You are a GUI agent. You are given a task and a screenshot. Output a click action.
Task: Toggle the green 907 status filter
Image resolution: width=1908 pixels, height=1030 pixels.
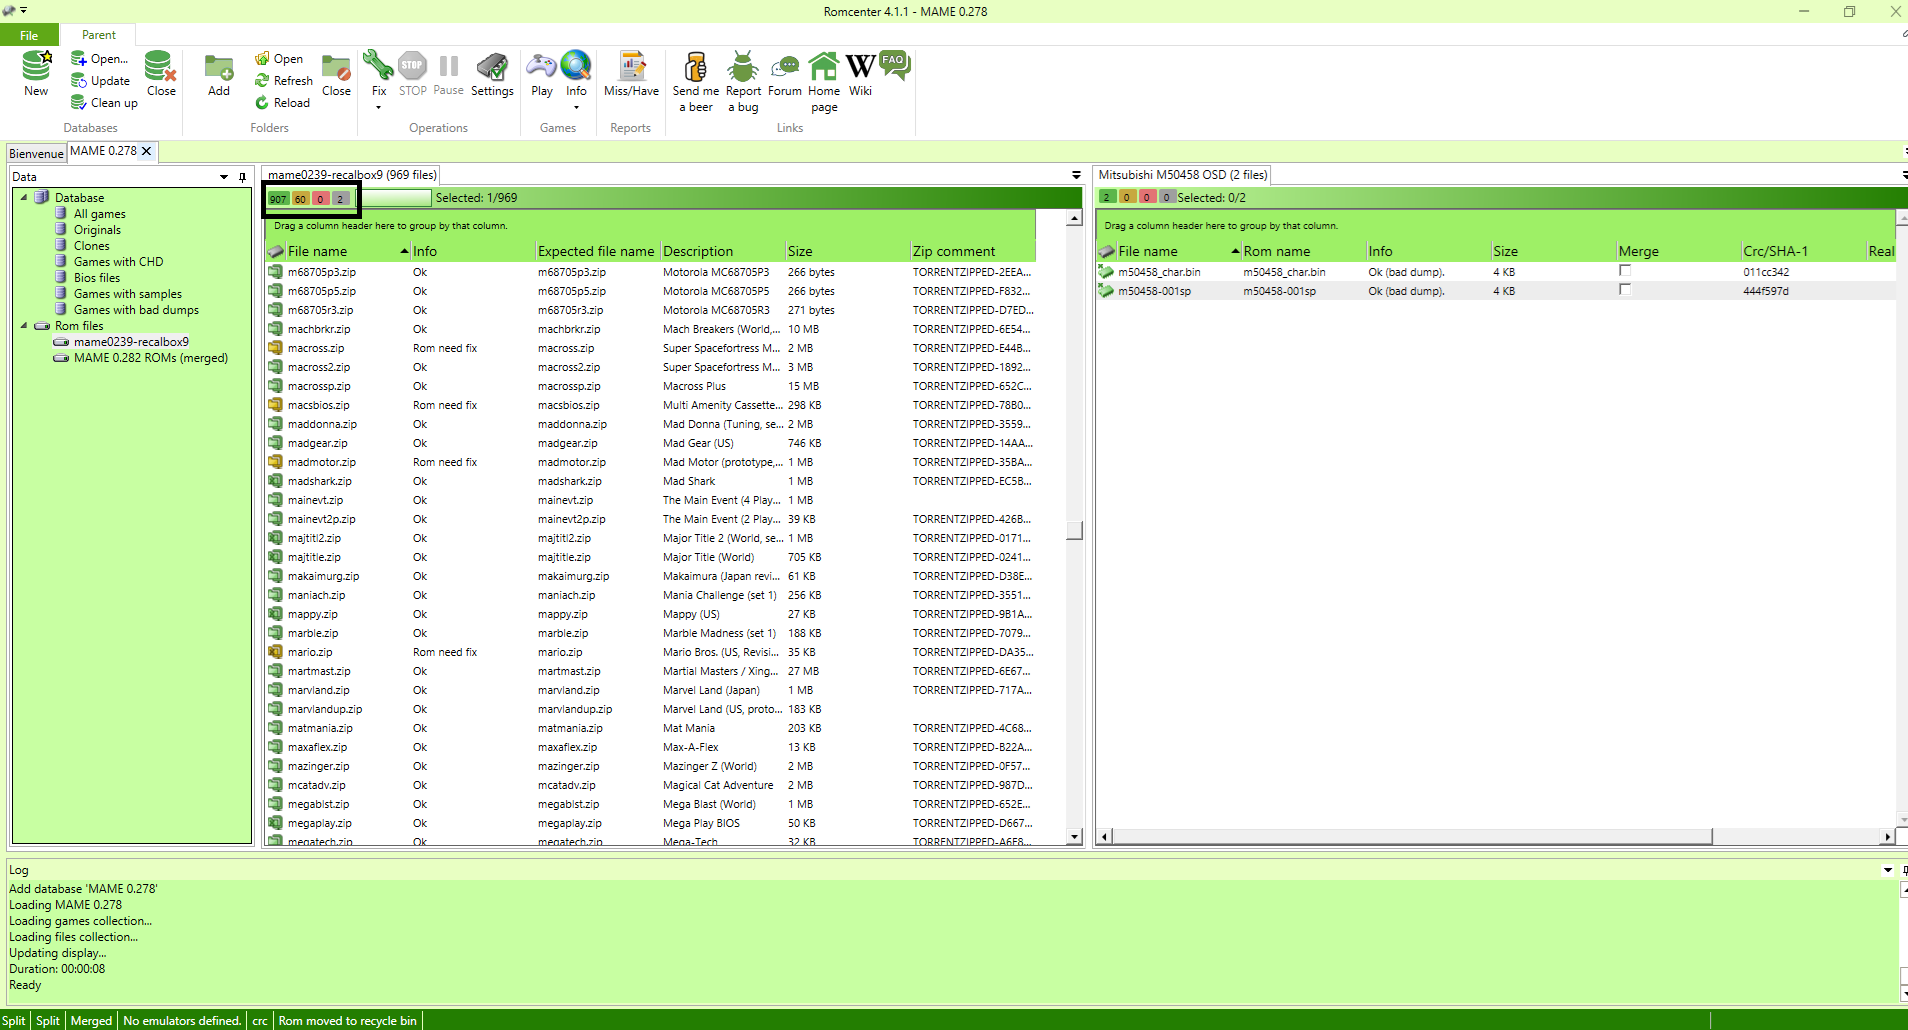click(278, 199)
